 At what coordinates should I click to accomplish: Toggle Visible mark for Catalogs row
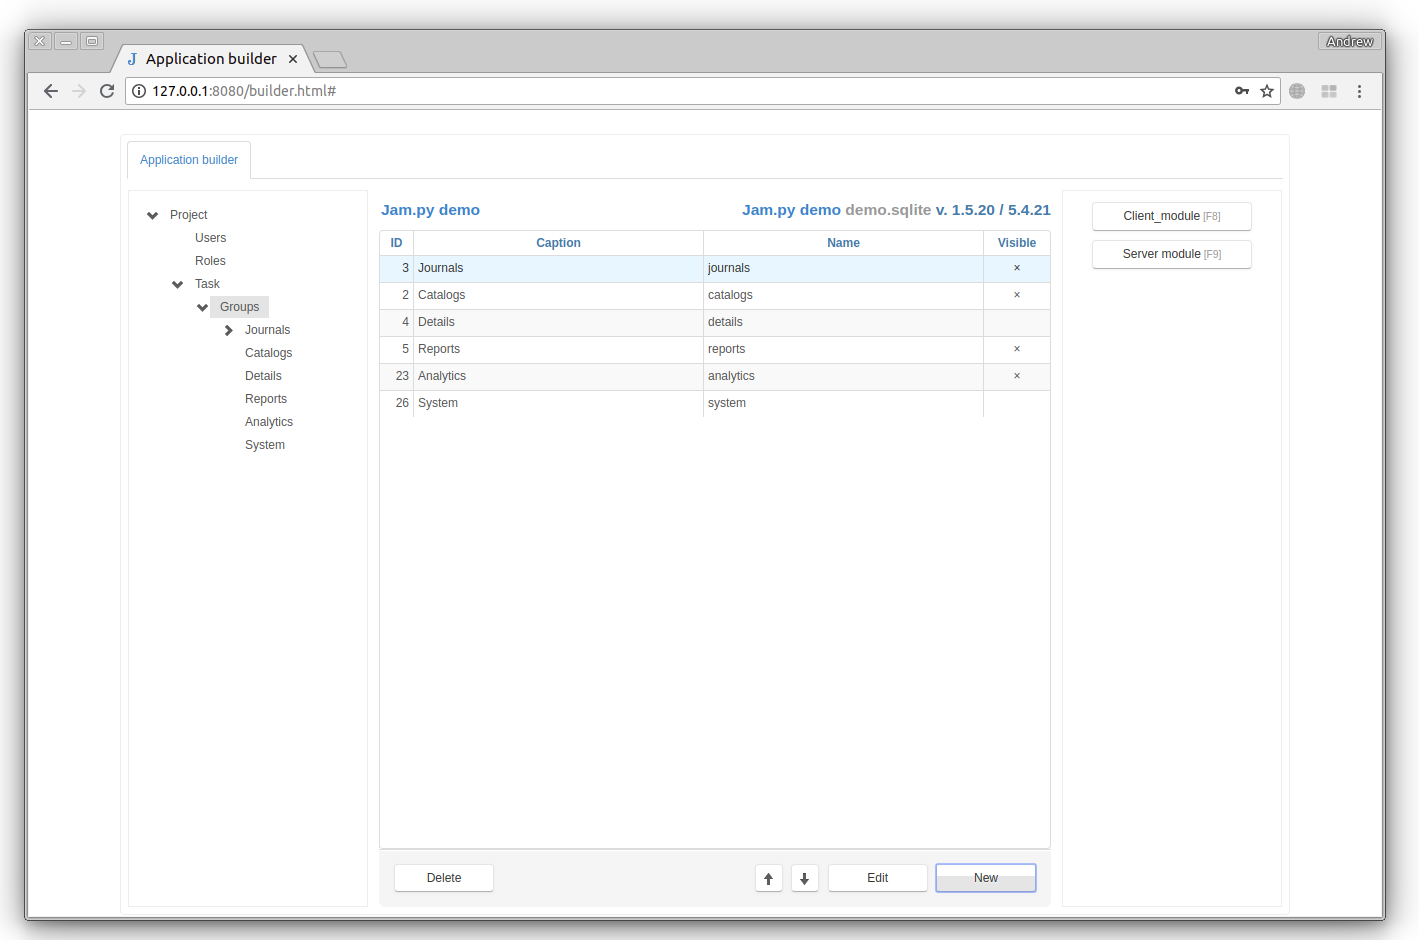[x=1017, y=295]
